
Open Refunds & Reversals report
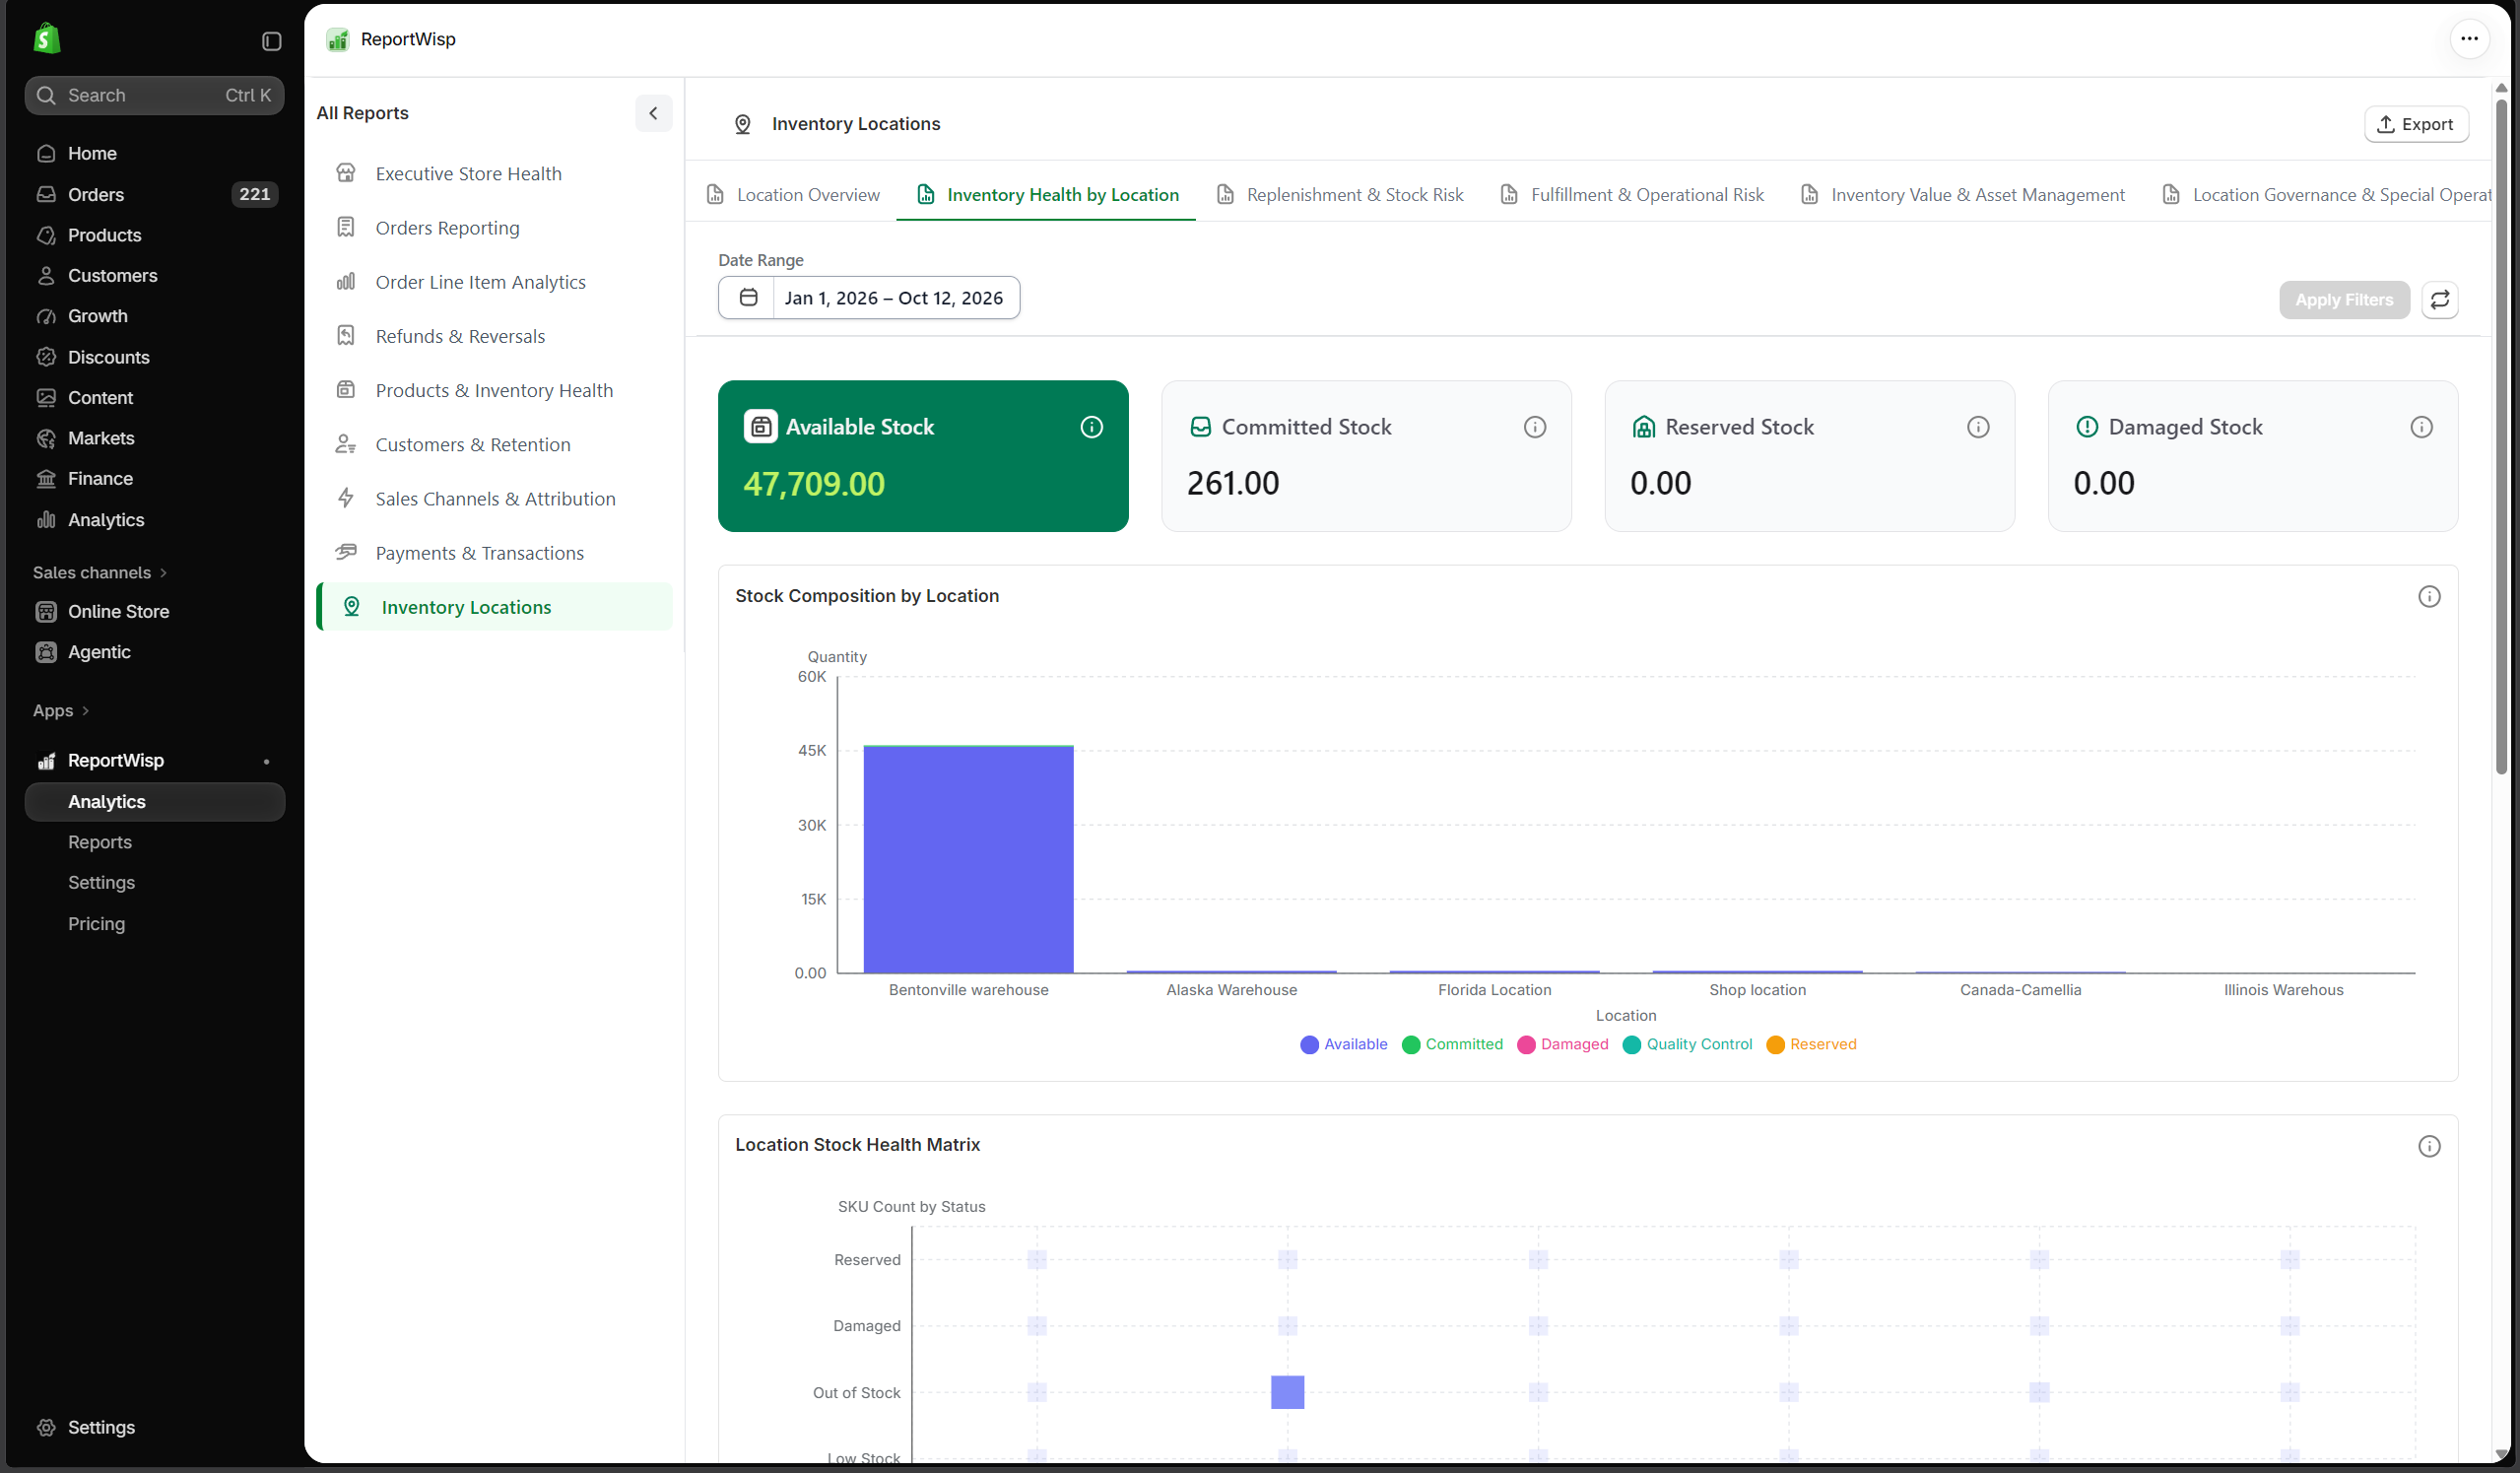pos(494,336)
